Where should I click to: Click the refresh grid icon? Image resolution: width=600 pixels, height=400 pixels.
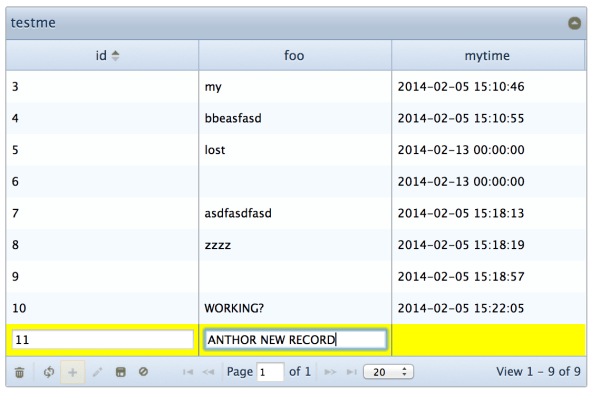tap(47, 371)
